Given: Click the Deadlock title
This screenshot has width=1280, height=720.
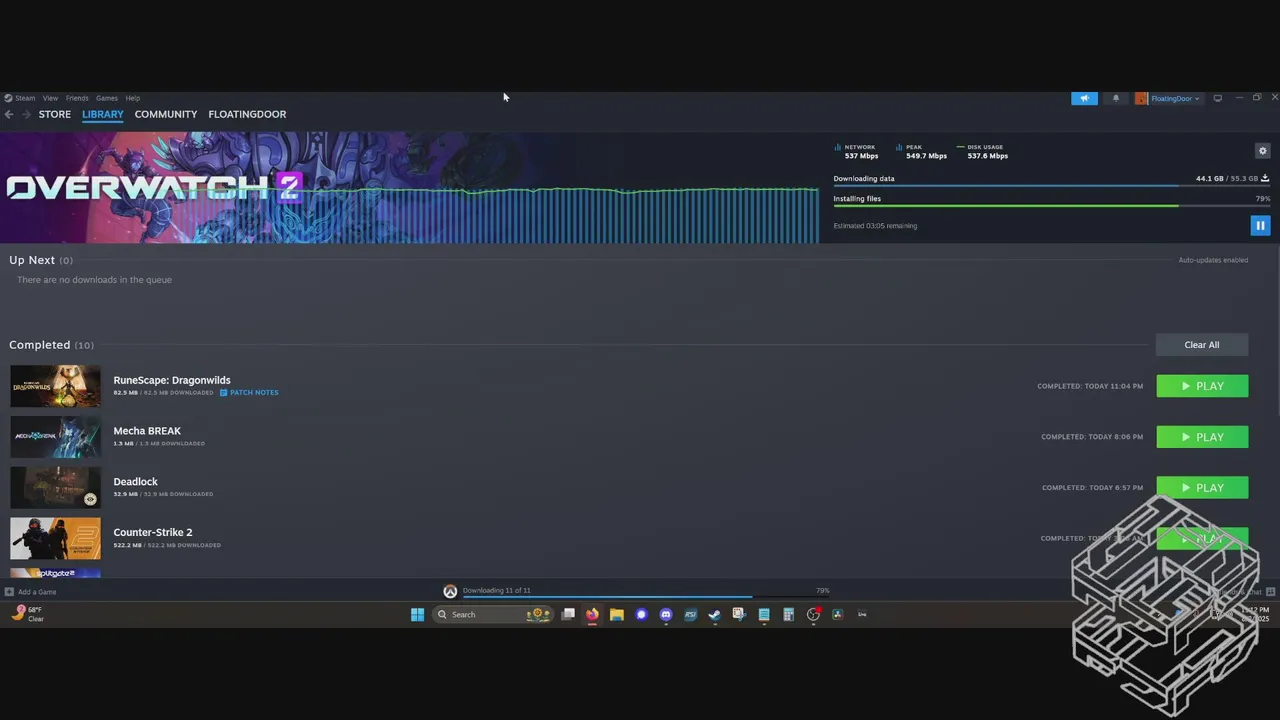Looking at the screenshot, I should pos(135,482).
